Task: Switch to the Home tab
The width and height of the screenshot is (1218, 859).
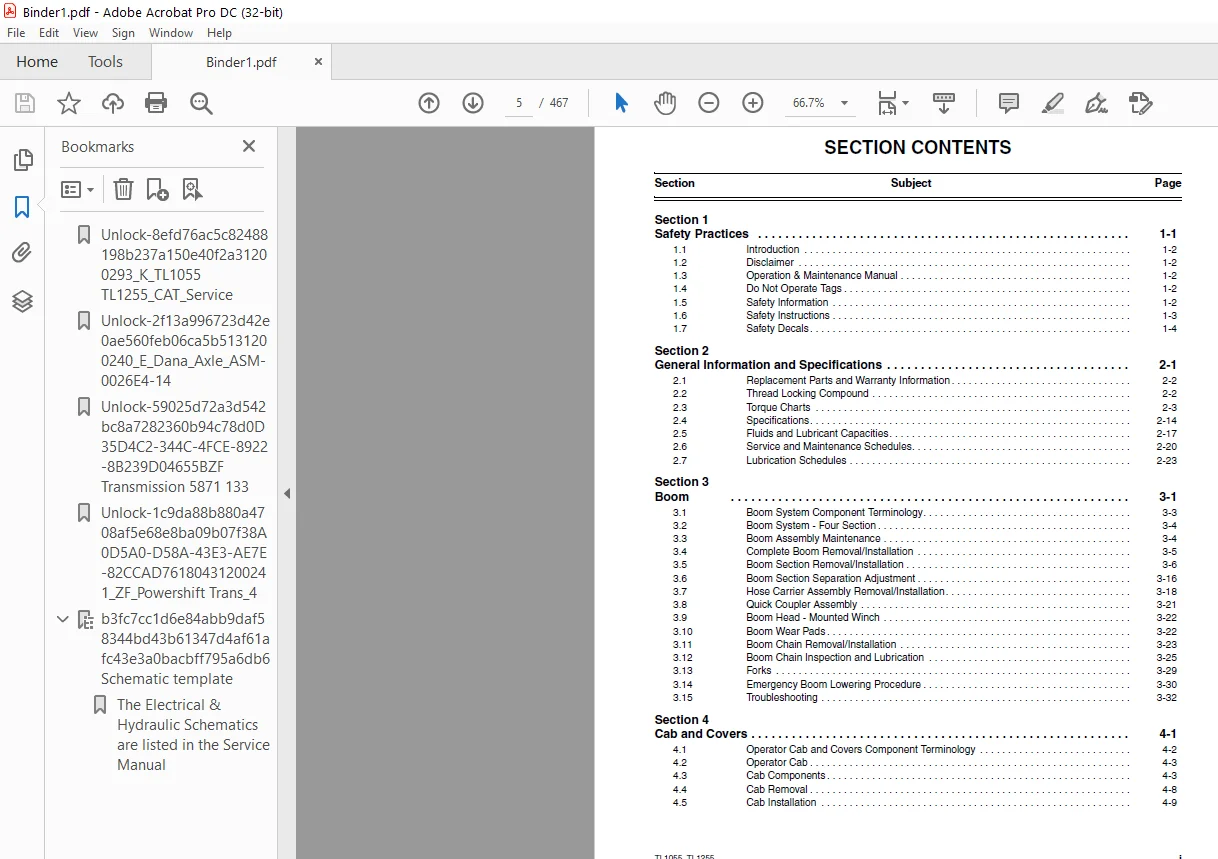Action: point(37,62)
